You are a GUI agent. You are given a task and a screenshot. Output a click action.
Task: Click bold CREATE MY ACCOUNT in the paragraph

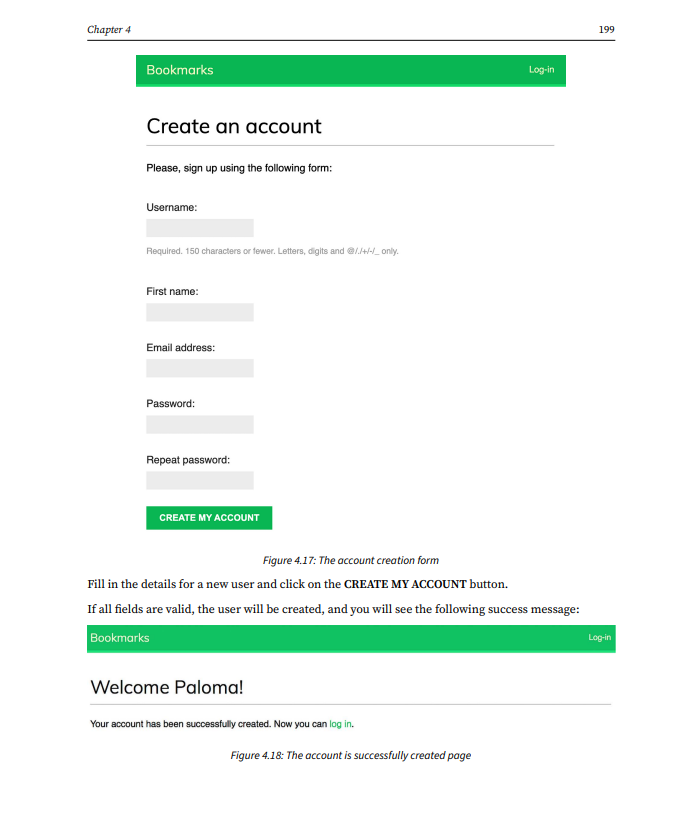click(x=405, y=584)
